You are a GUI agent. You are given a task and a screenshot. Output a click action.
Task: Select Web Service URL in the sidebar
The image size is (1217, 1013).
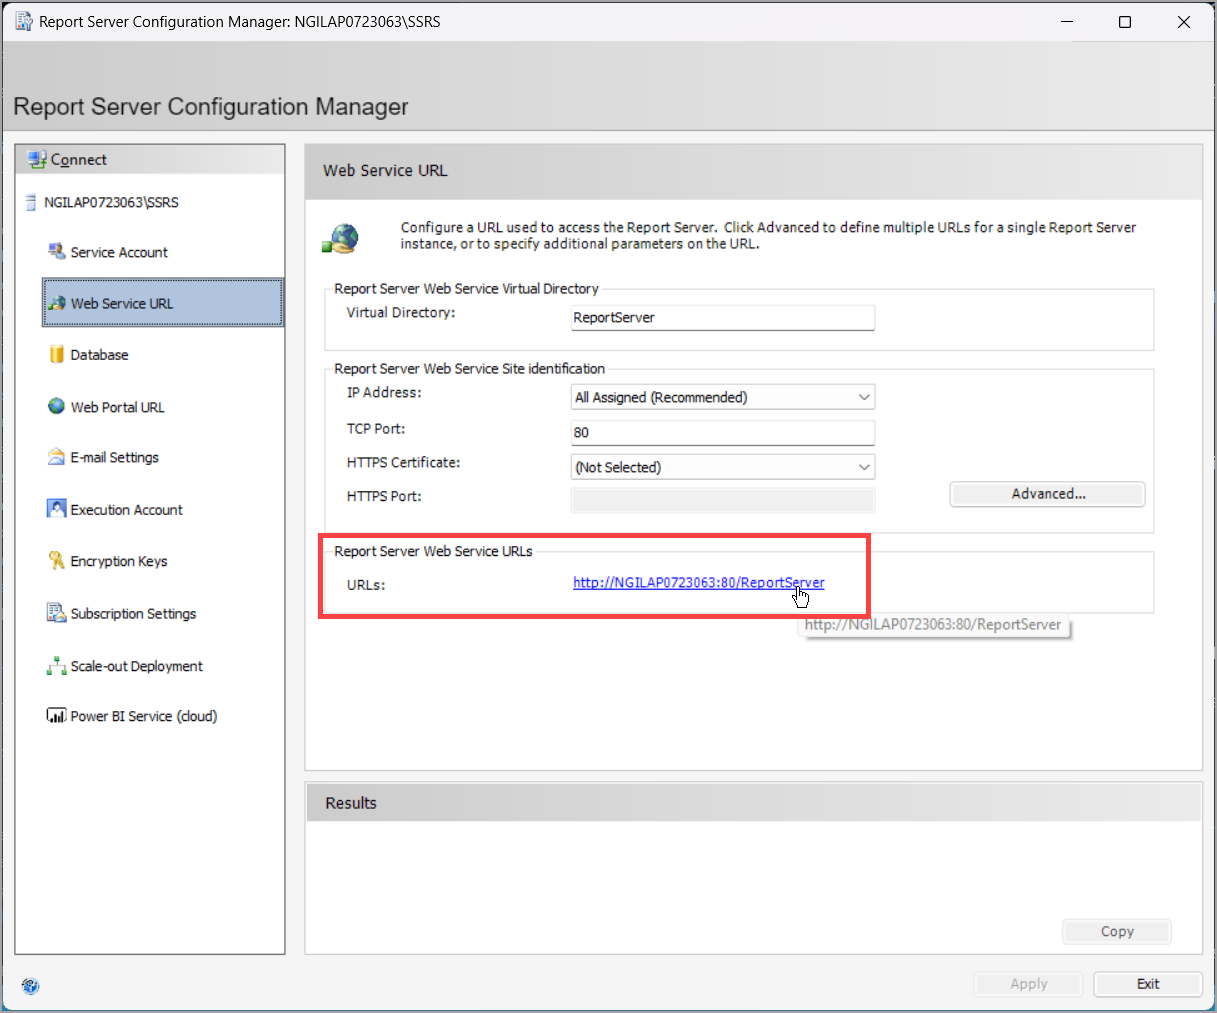(163, 303)
